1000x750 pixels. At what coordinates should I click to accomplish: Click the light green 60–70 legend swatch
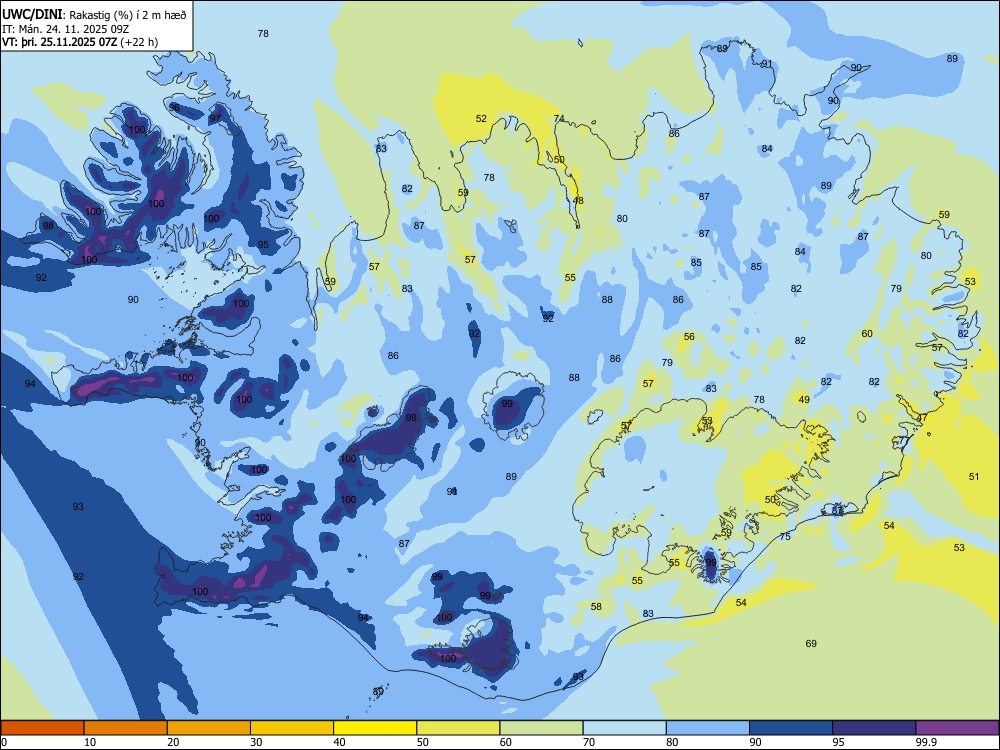click(541, 728)
